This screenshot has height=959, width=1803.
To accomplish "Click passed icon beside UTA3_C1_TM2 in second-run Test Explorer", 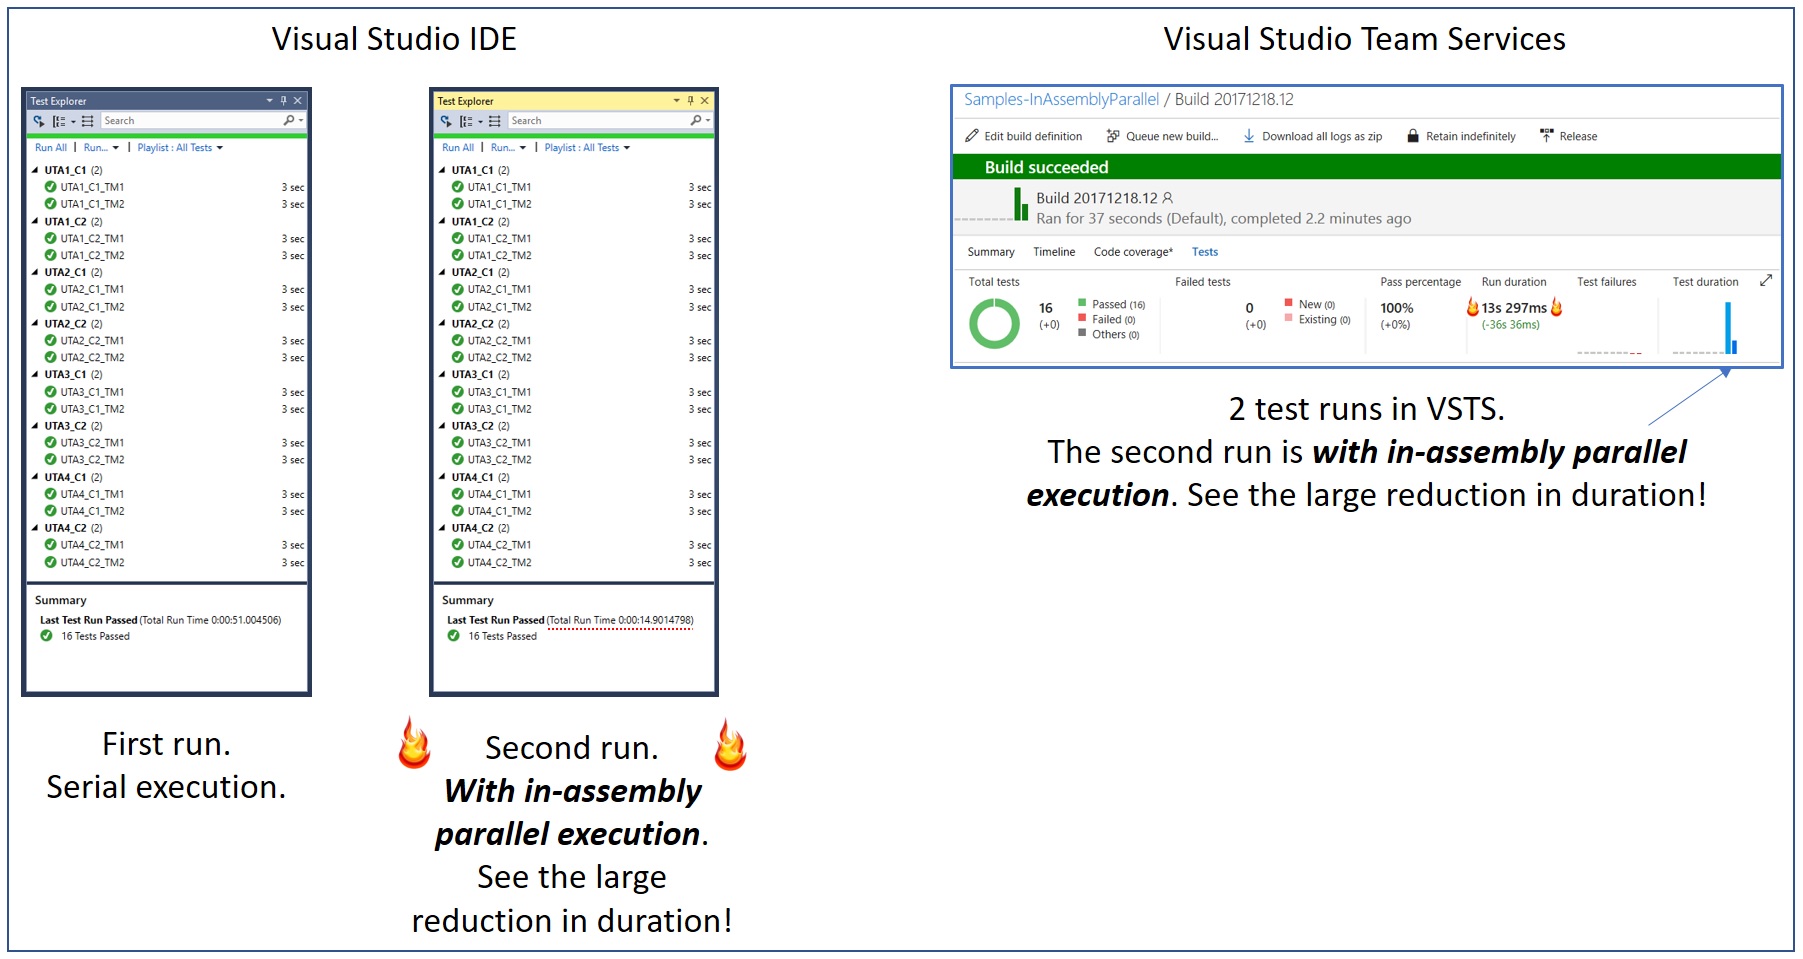I will click(x=457, y=409).
